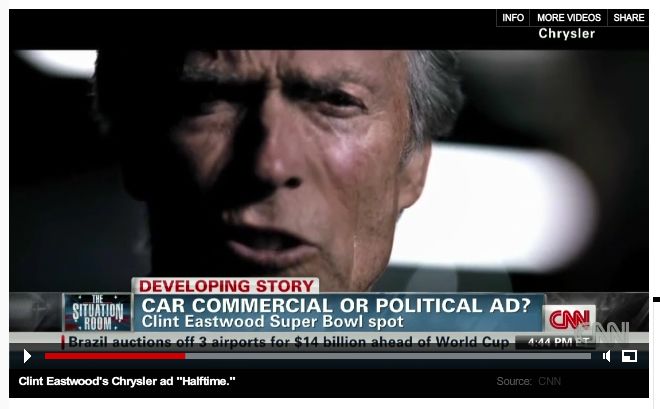660x409 pixels.
Task: Click the playhead at the red bar's end
Action: [x=185, y=356]
